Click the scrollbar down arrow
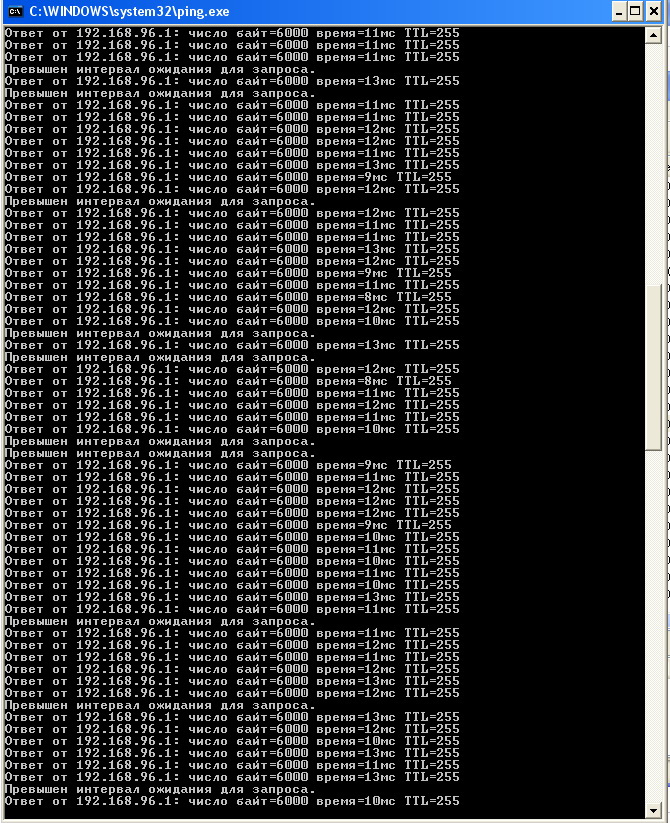670x823 pixels. [653, 810]
